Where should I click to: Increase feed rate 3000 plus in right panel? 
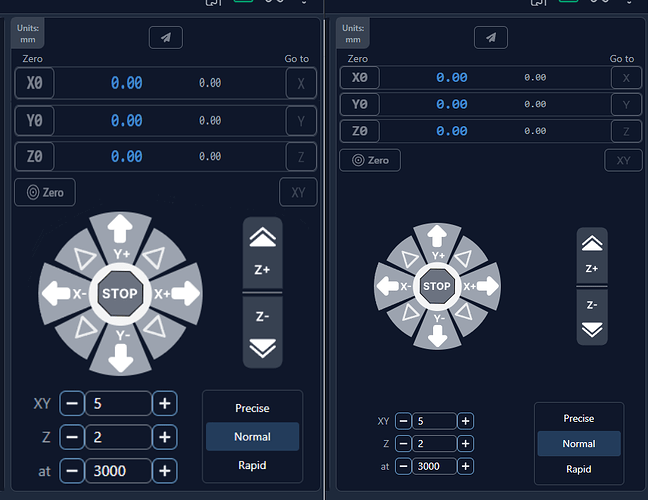pyautogui.click(x=465, y=466)
